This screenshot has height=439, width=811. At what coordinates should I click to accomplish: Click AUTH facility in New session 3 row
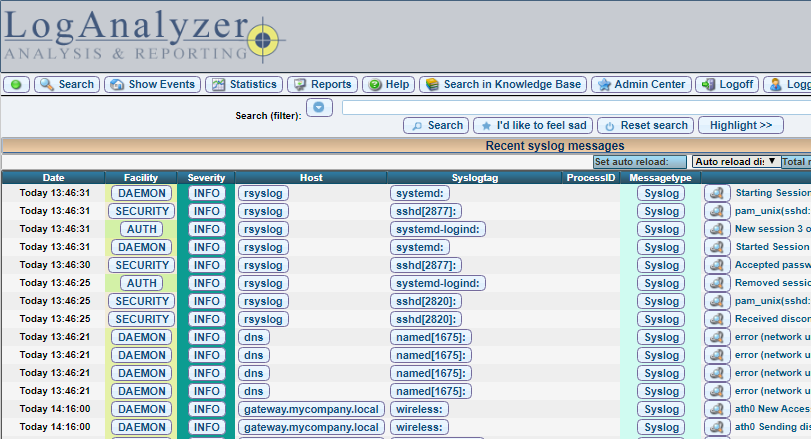(142, 229)
